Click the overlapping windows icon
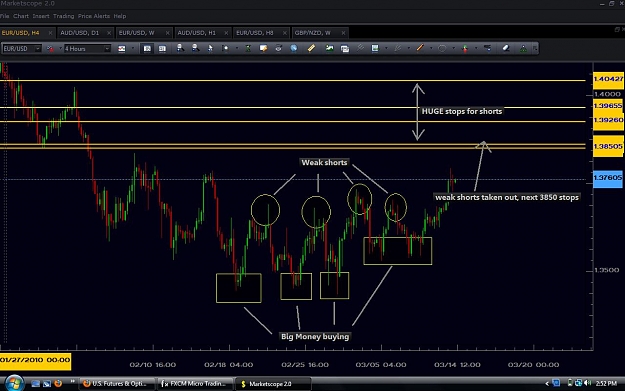Viewport: 625px width, 391px height. pos(345,49)
